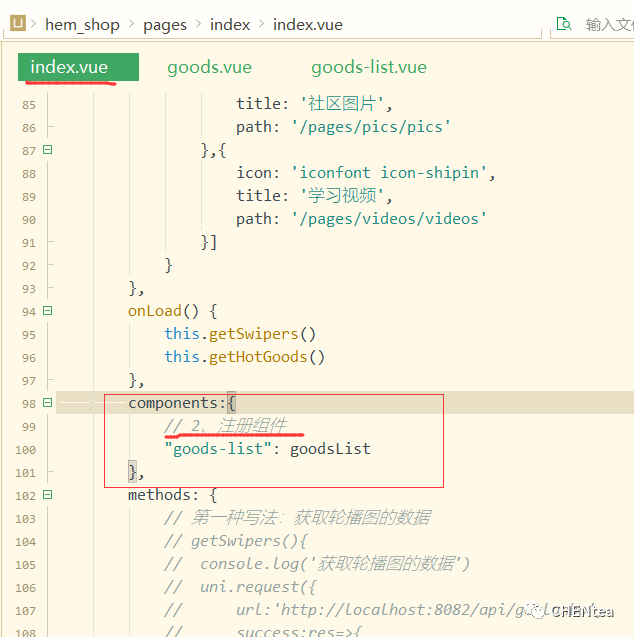The width and height of the screenshot is (634, 637).
Task: Focus the file search input box
Action: point(608,24)
